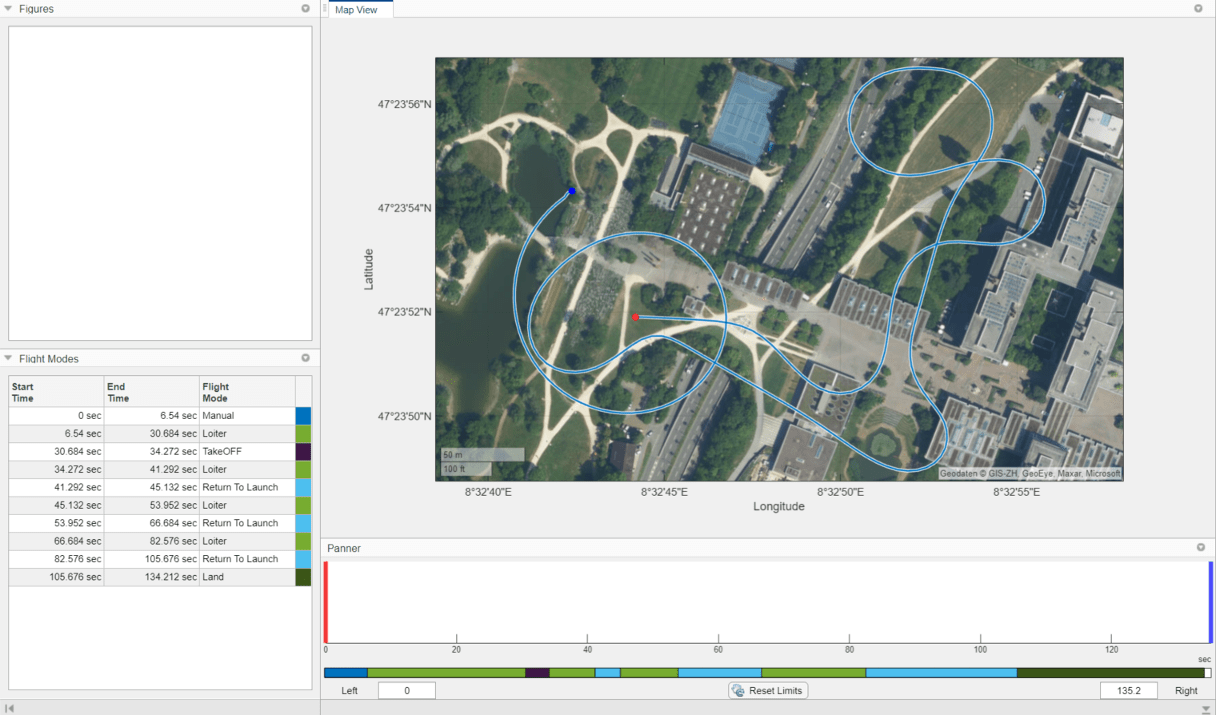
Task: Select the Land flight mode row
Action: click(x=150, y=577)
